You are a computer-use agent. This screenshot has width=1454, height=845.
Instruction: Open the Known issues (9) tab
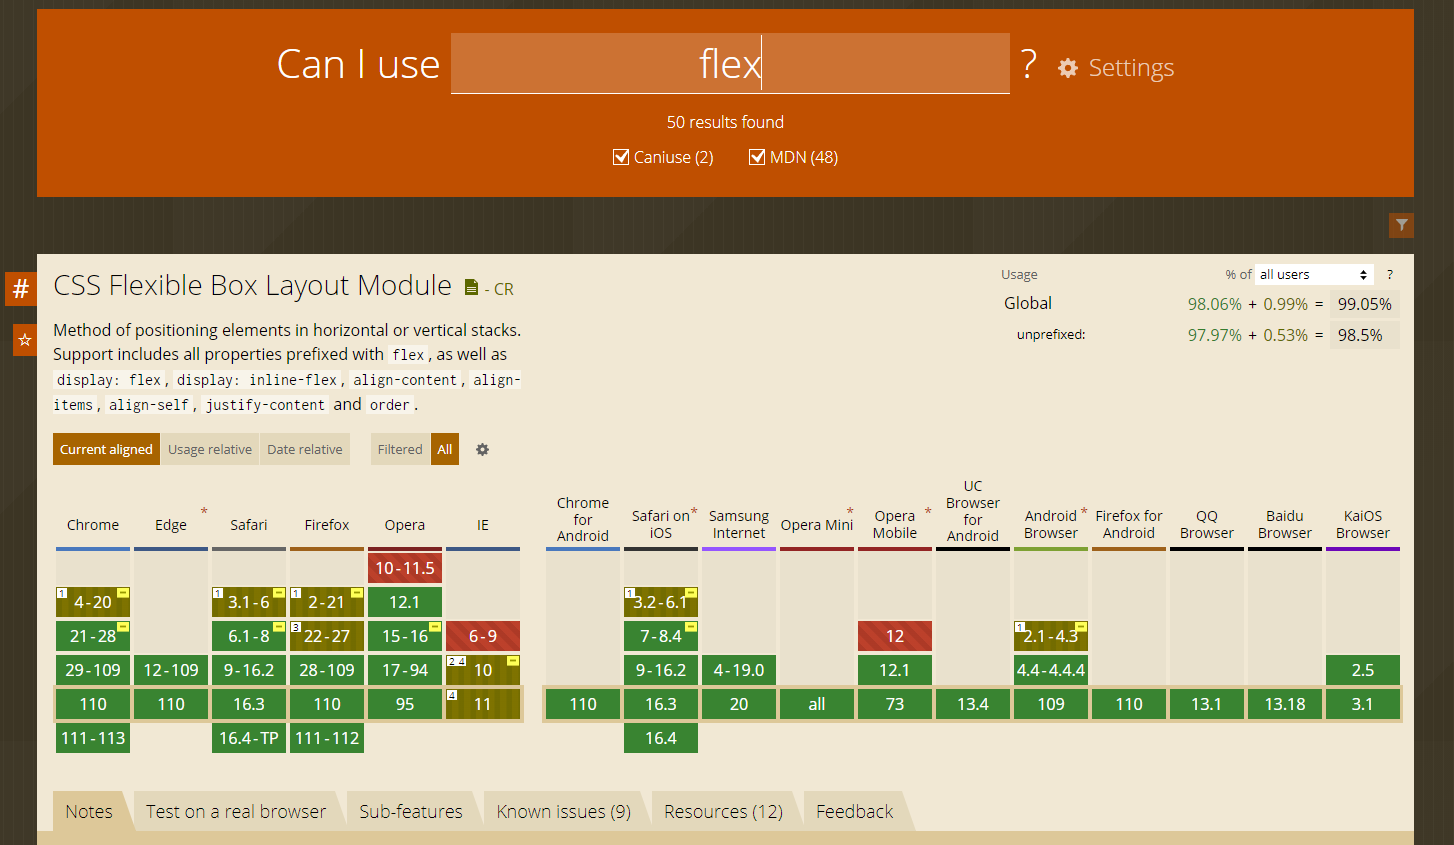point(564,811)
